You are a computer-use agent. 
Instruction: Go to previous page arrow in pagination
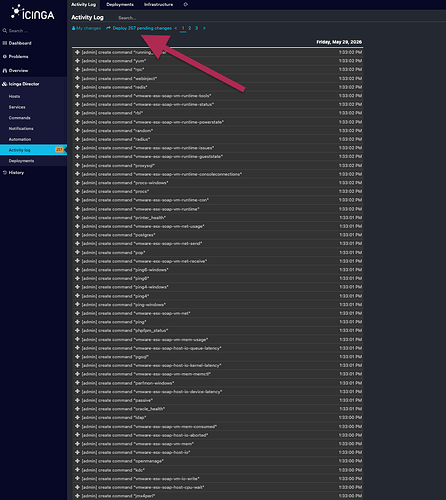[x=176, y=28]
